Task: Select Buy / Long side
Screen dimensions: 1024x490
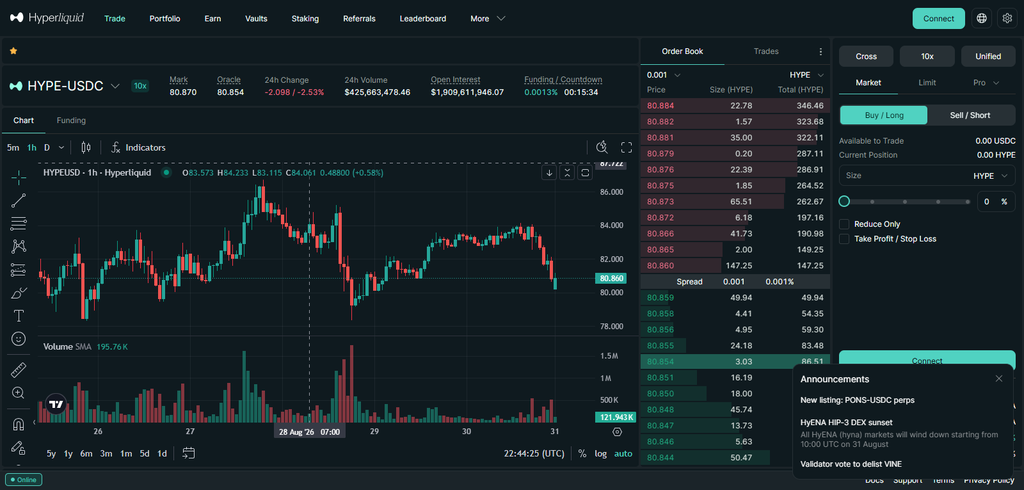Action: click(884, 115)
